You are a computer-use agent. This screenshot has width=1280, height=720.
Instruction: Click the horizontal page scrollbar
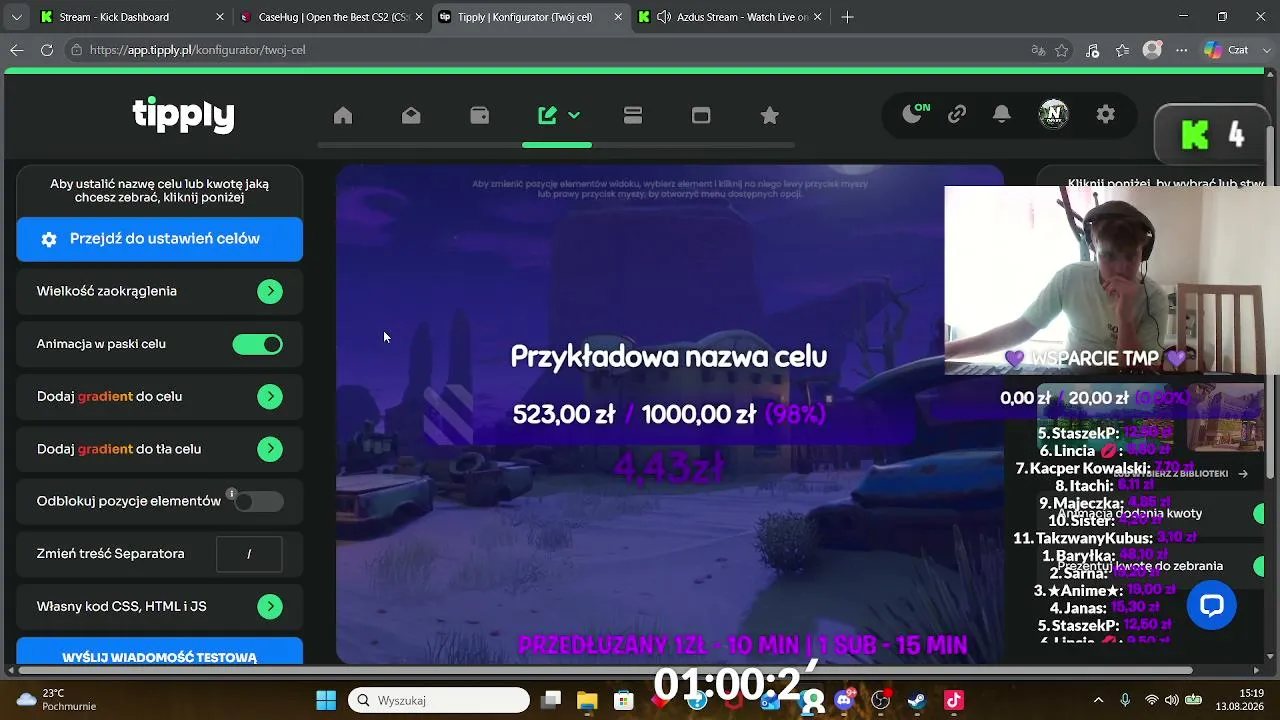click(x=605, y=670)
